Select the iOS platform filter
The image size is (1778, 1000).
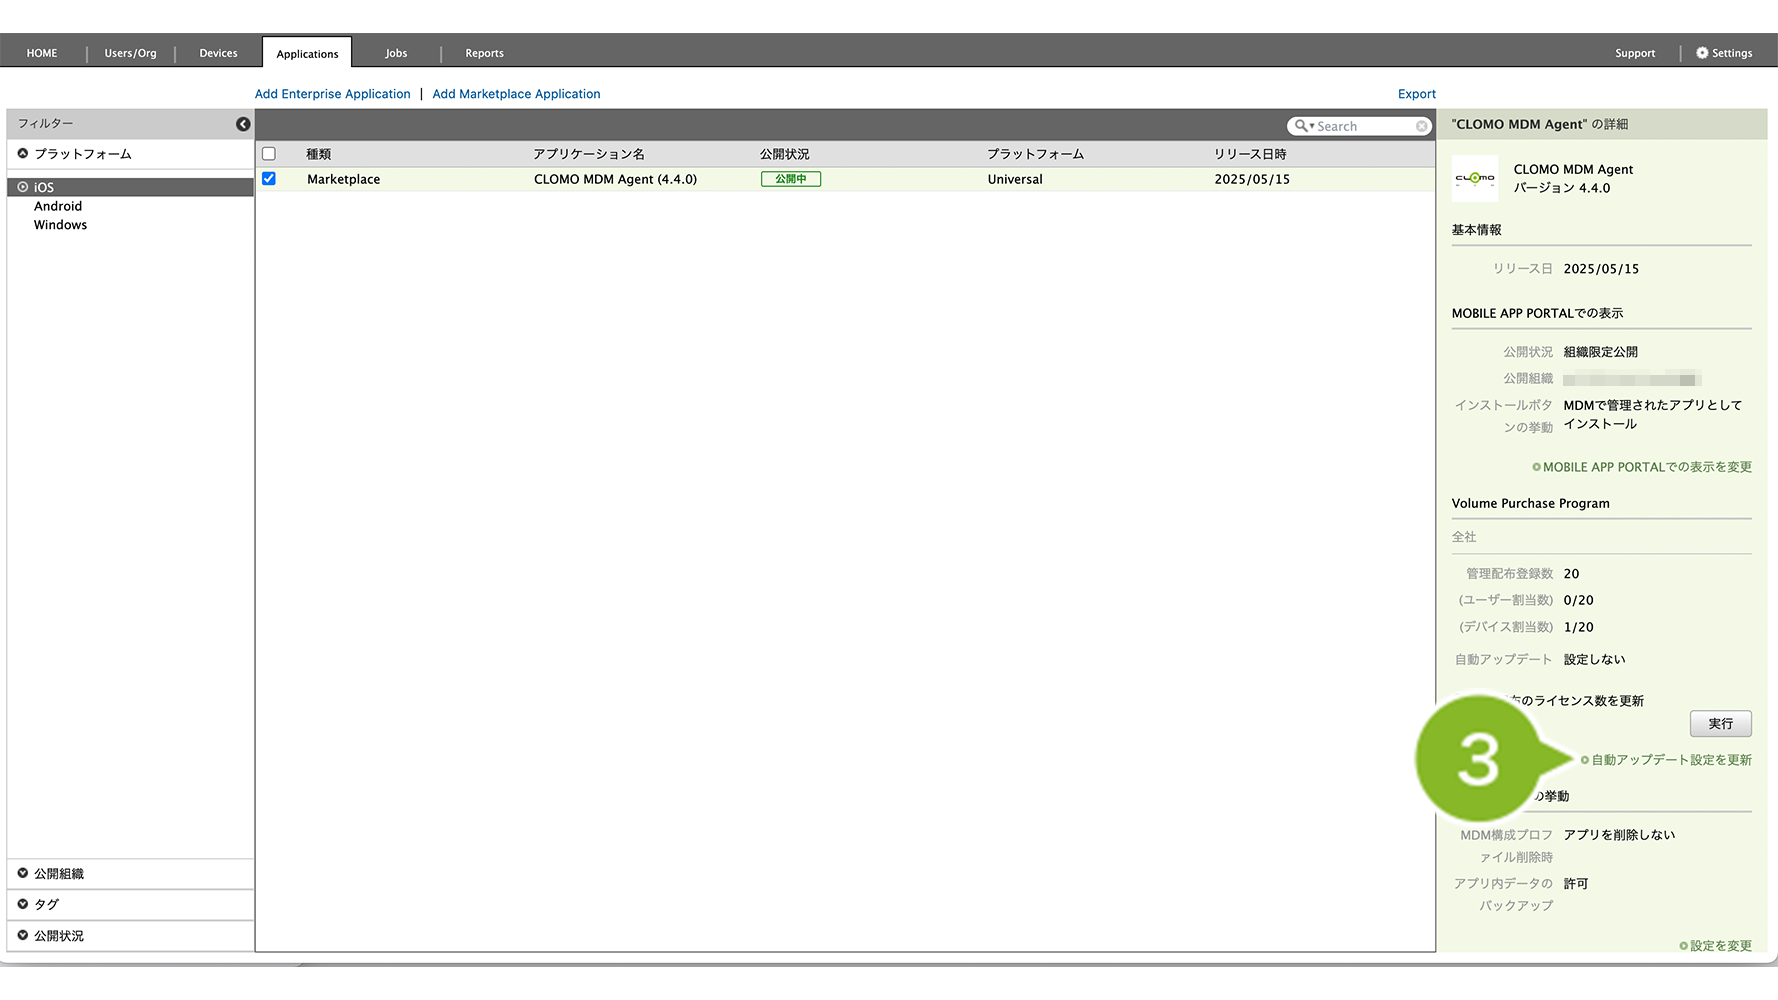coord(44,187)
